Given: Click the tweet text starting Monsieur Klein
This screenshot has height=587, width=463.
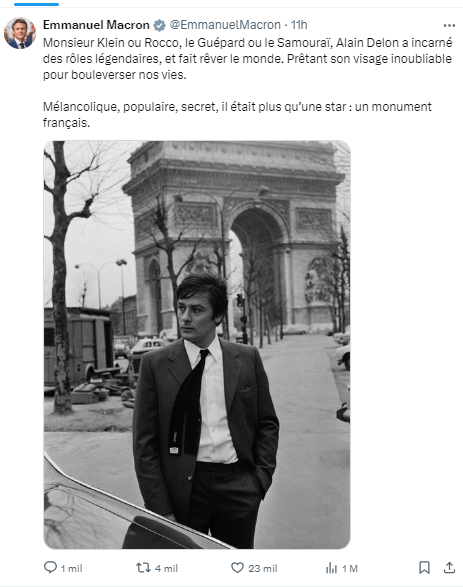Looking at the screenshot, I should coord(247,58).
